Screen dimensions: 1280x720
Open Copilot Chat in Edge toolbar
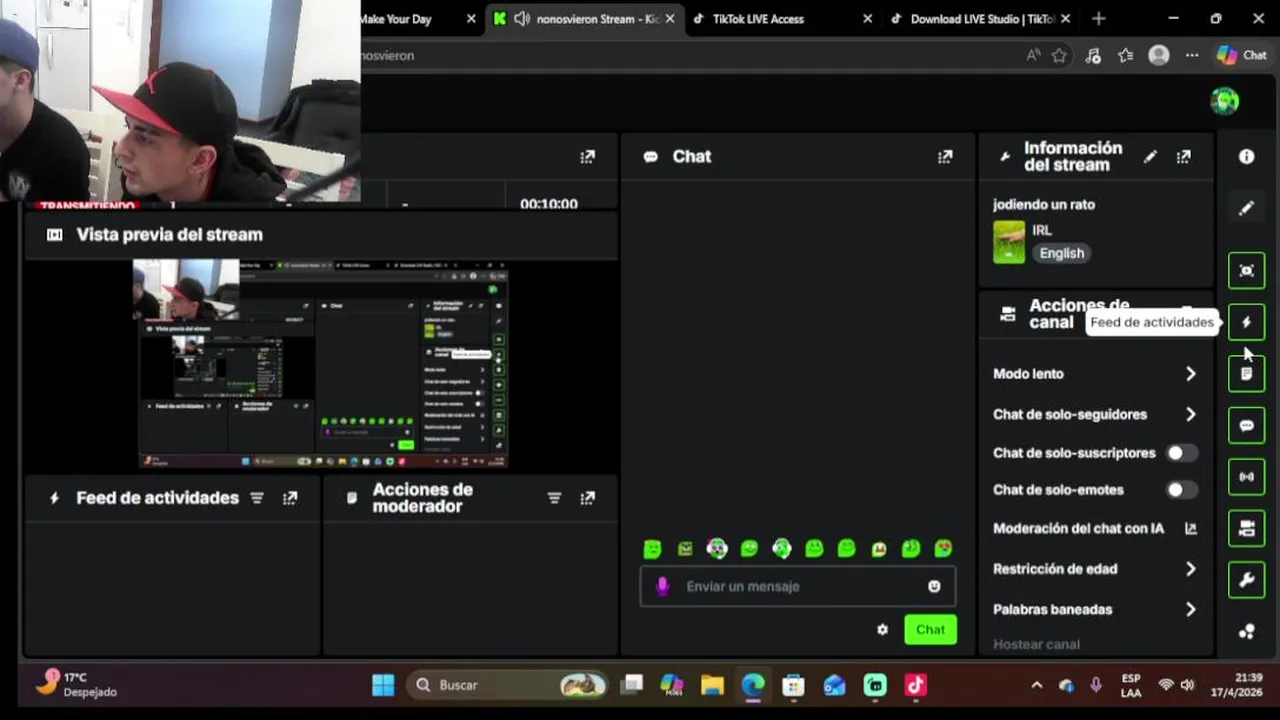tap(1242, 55)
